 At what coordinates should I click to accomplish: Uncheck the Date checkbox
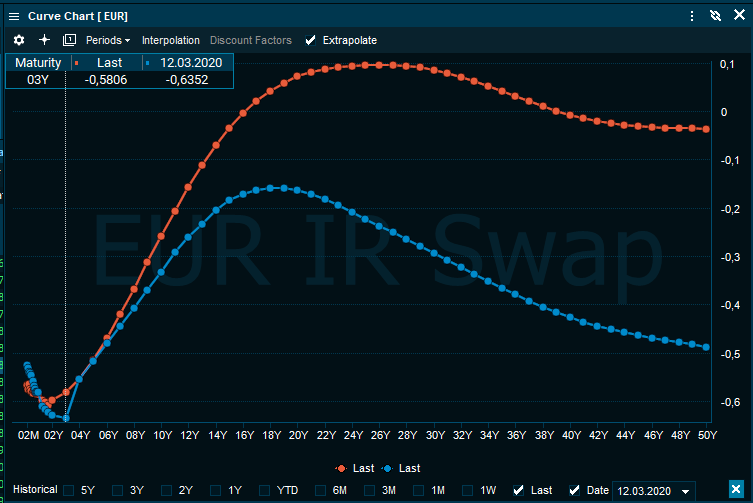pyautogui.click(x=574, y=490)
